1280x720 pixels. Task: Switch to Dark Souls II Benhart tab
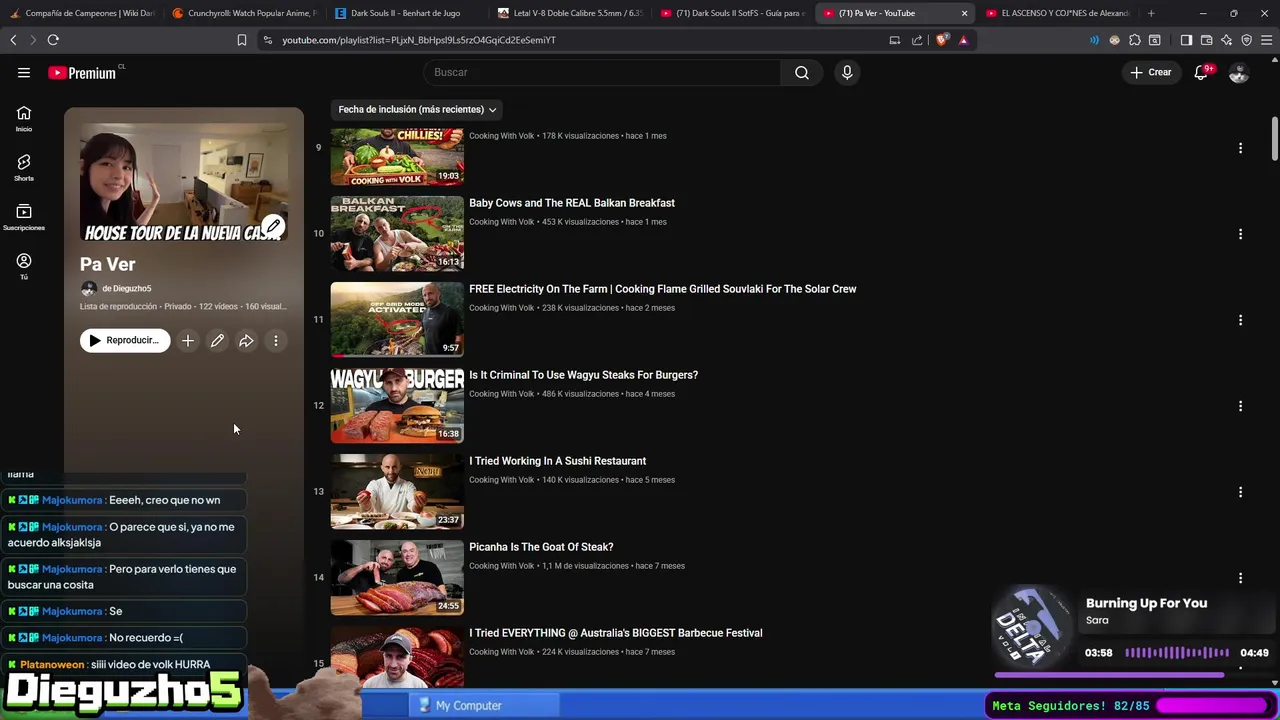(405, 13)
